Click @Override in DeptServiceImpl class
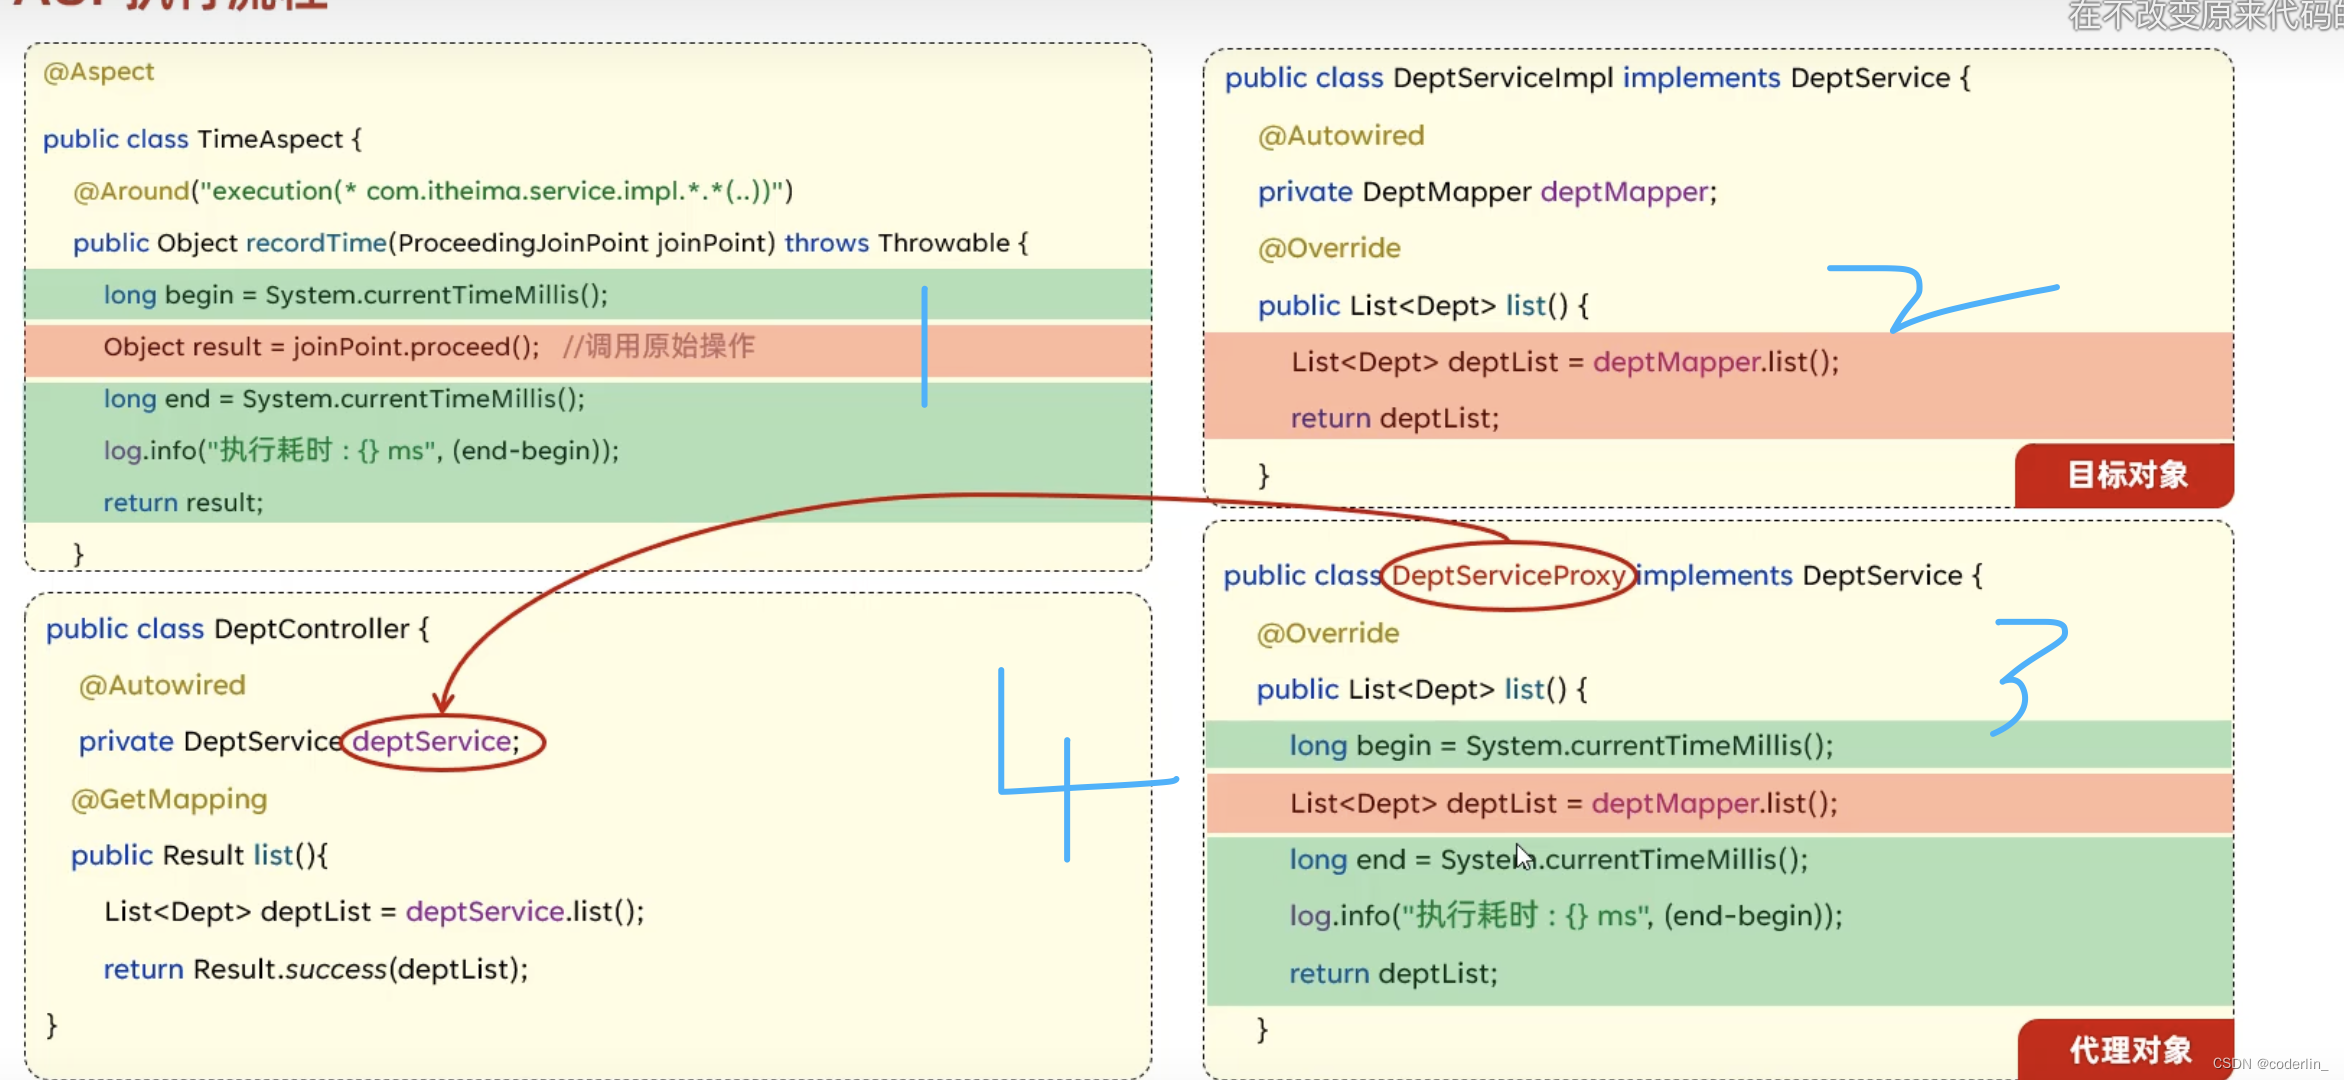This screenshot has height=1080, width=2344. tap(1329, 248)
